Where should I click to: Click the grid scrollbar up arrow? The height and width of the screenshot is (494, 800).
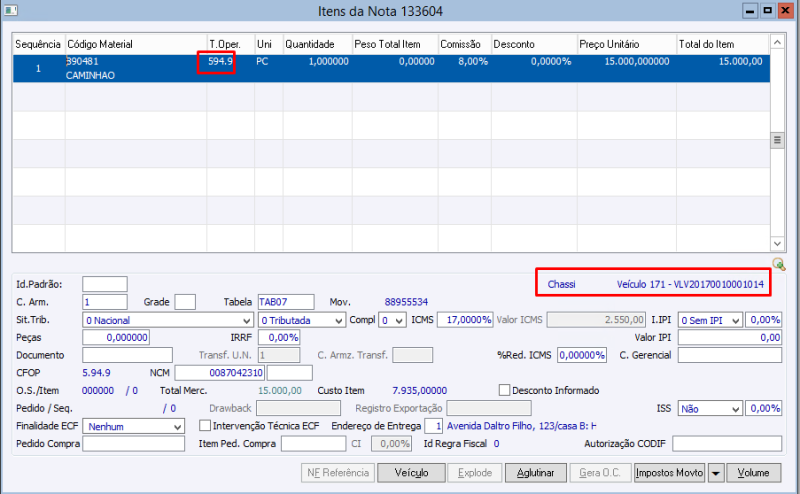pos(776,44)
